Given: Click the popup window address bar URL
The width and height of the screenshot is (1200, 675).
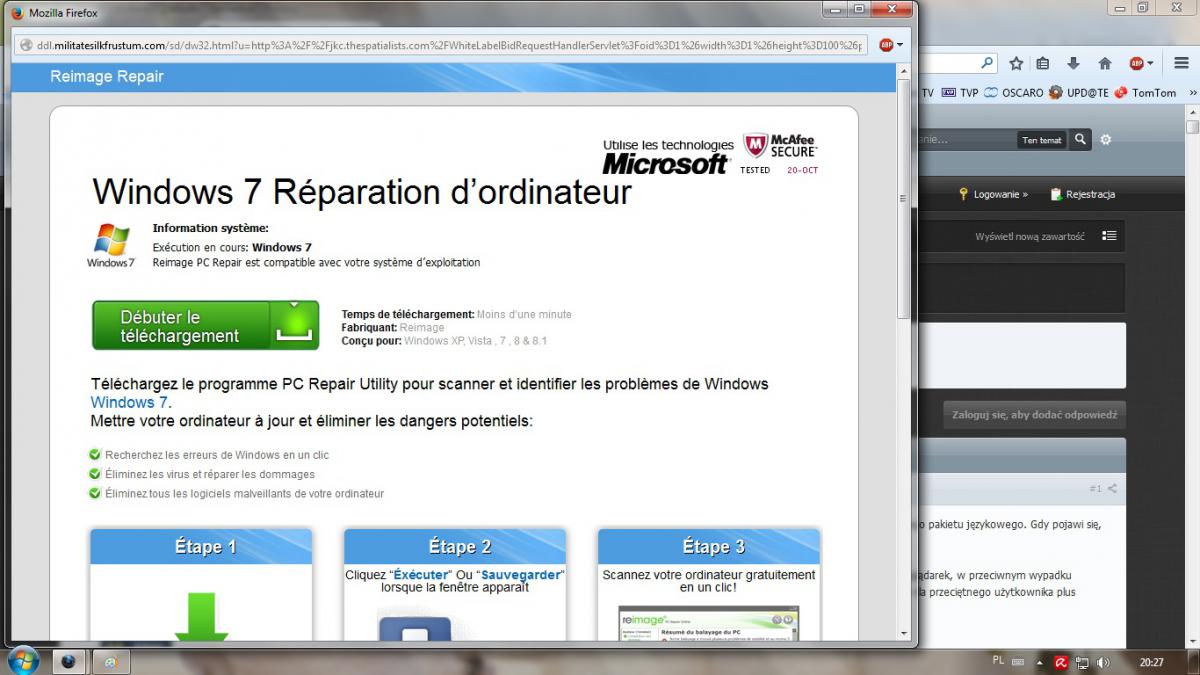Looking at the screenshot, I should point(450,45).
